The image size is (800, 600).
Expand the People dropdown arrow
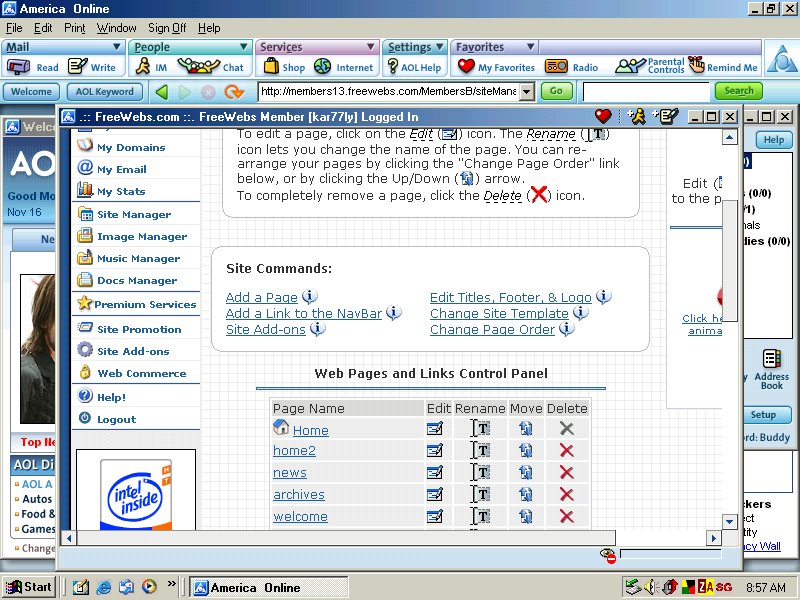[244, 47]
